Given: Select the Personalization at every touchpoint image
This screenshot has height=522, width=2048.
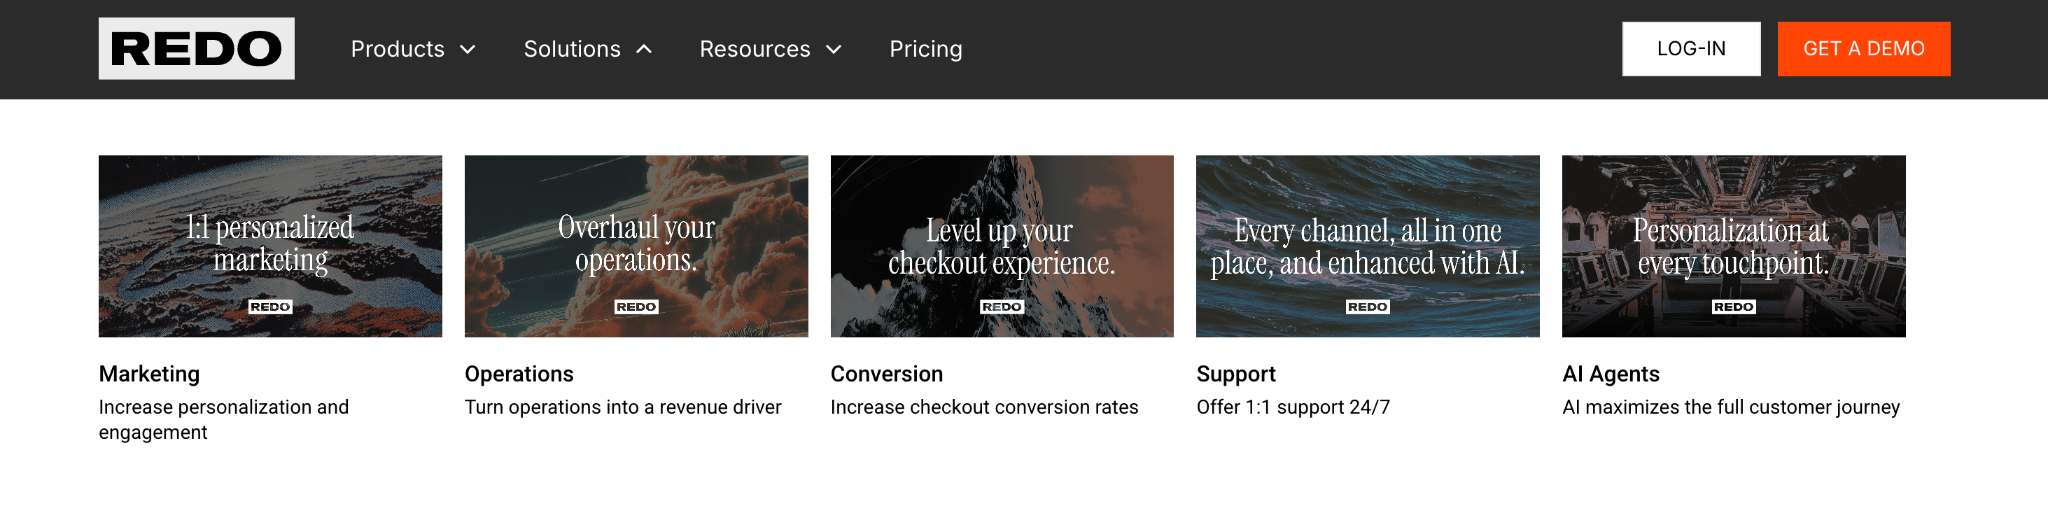Looking at the screenshot, I should (1733, 246).
